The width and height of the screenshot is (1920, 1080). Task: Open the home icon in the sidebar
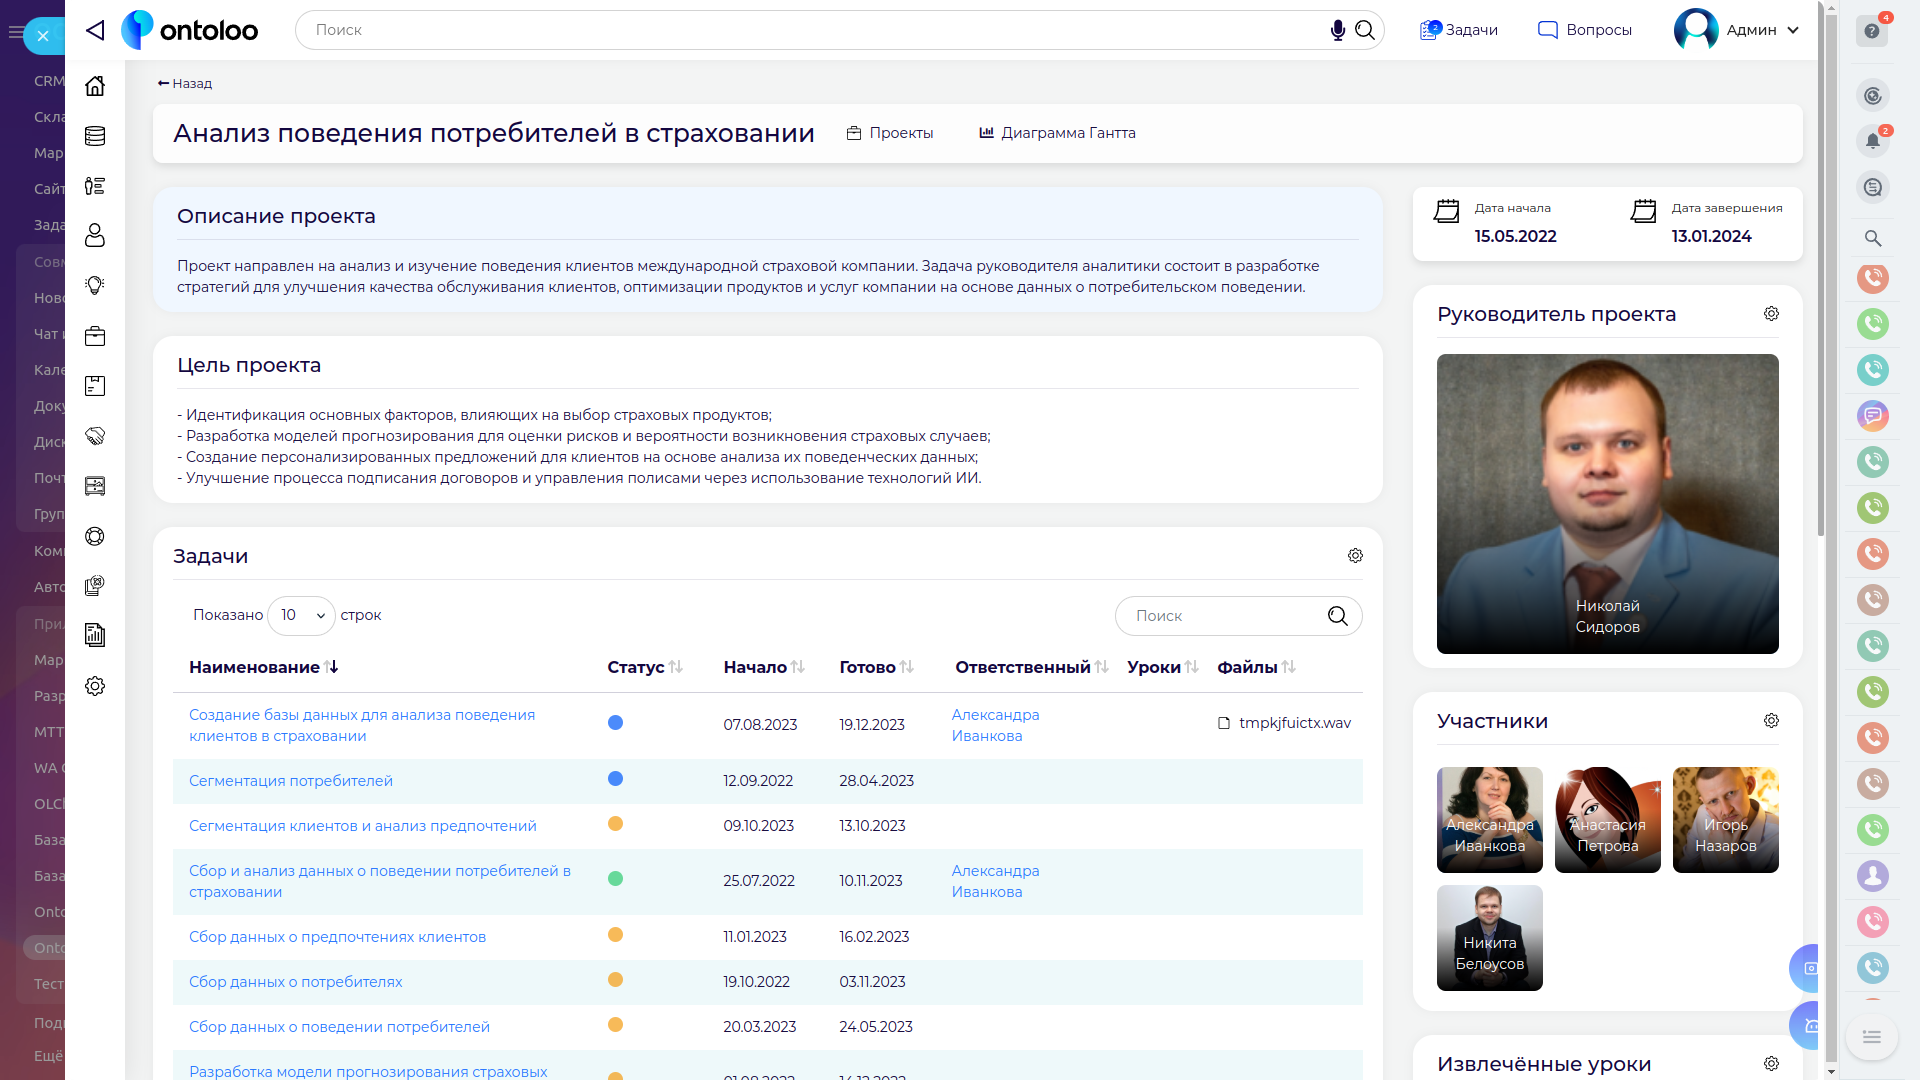(x=95, y=86)
